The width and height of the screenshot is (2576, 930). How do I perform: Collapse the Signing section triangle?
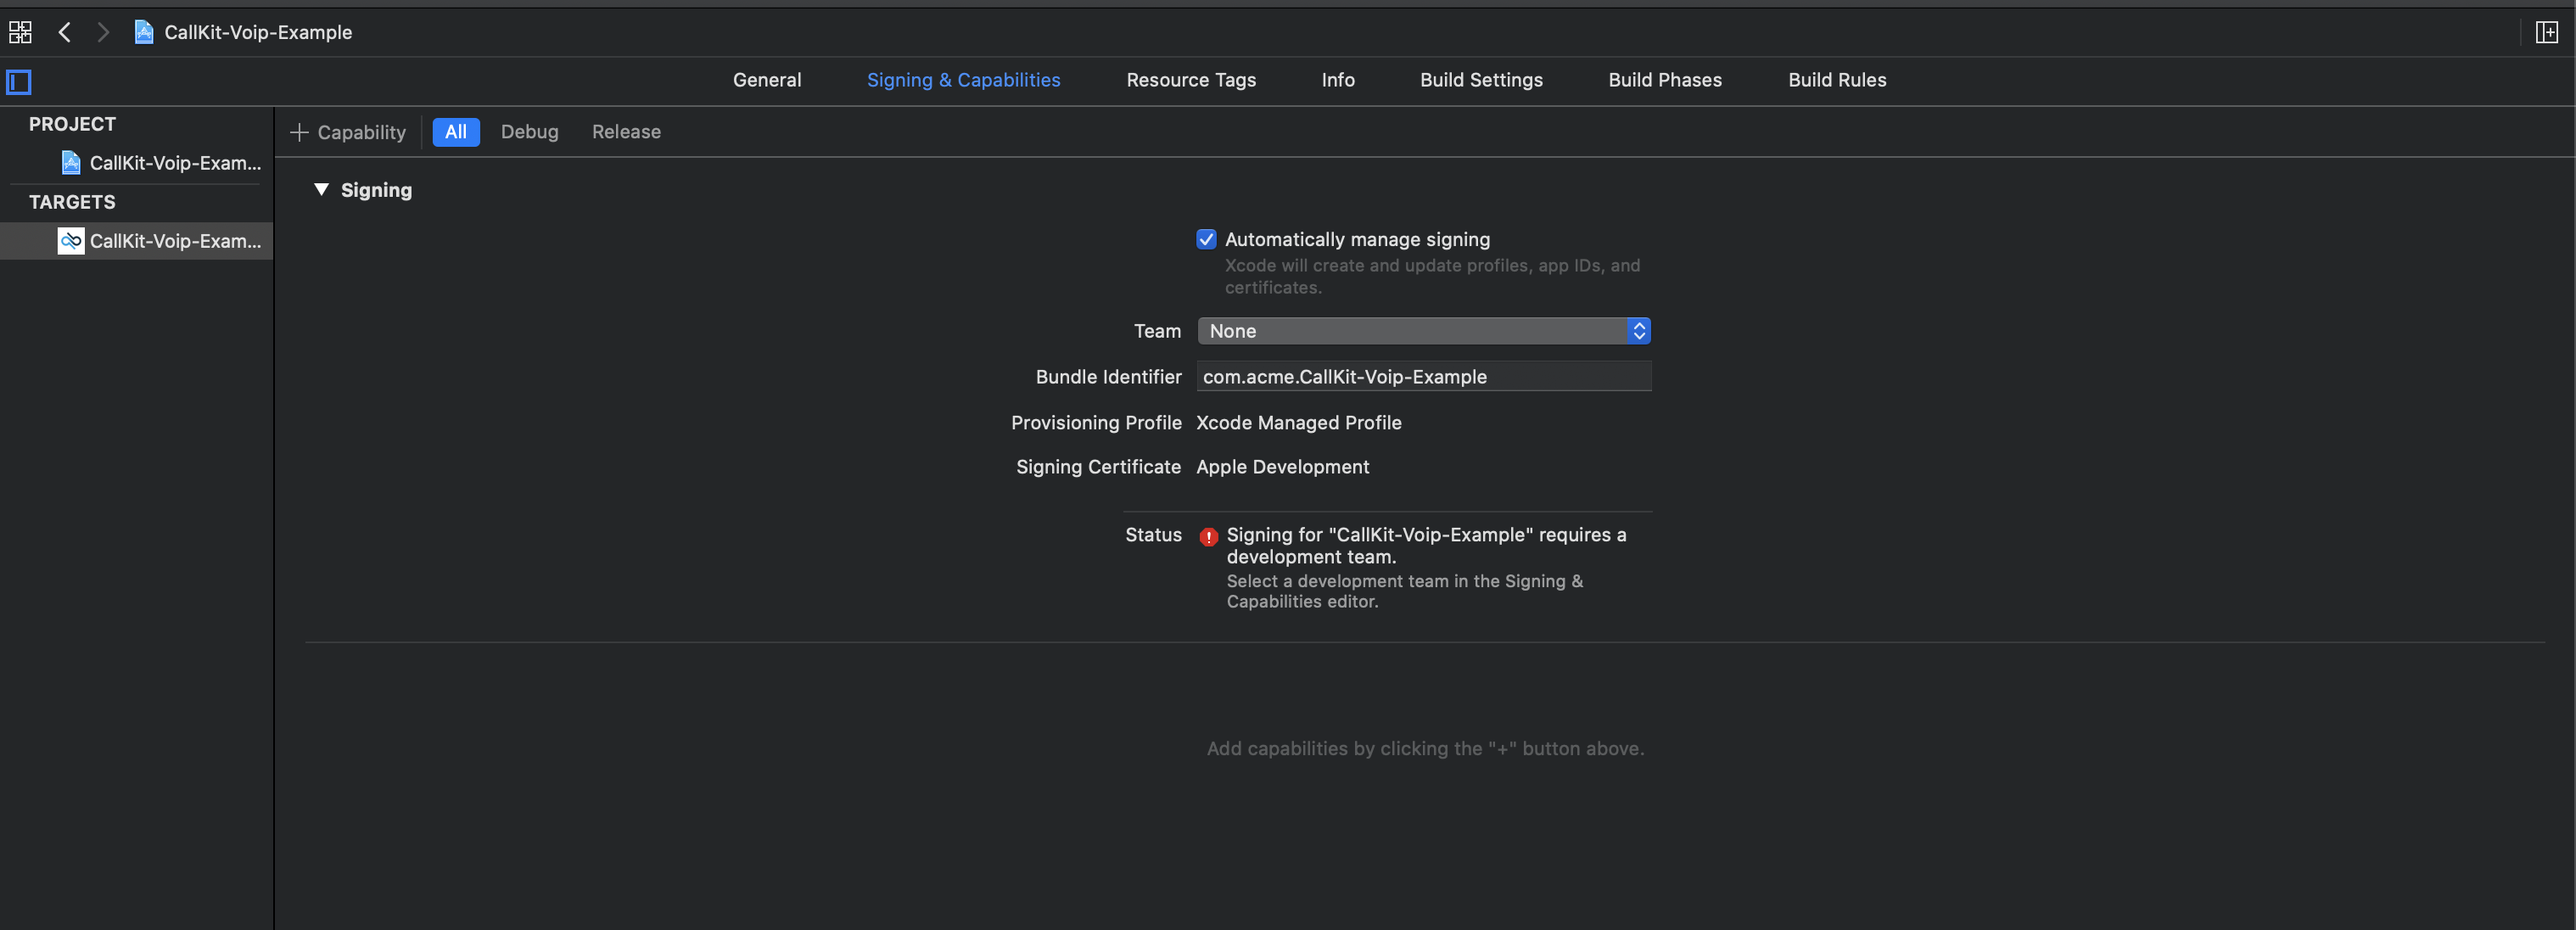tap(321, 190)
